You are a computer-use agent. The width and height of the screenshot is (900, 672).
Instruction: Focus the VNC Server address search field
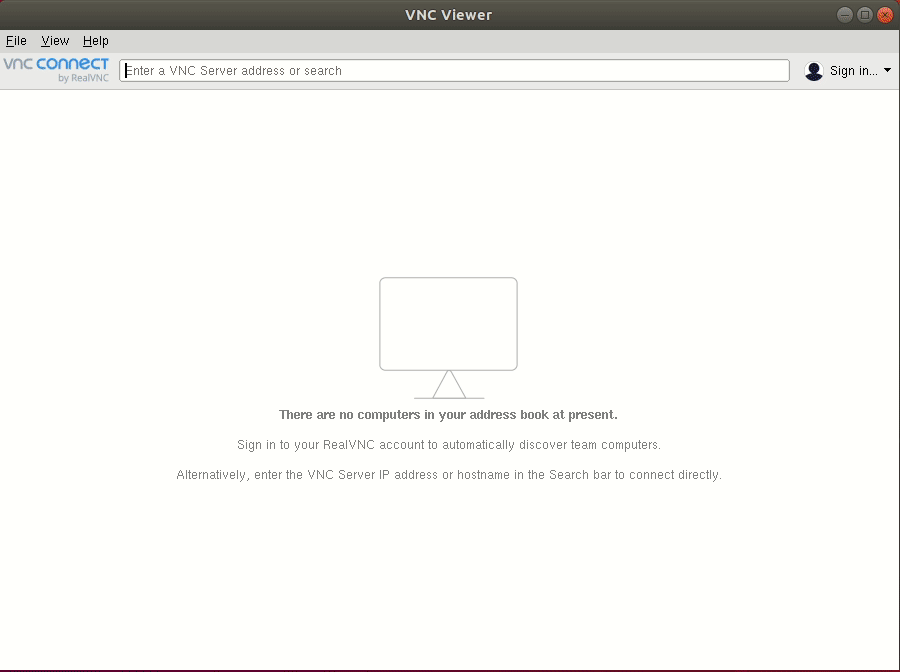[x=454, y=71]
